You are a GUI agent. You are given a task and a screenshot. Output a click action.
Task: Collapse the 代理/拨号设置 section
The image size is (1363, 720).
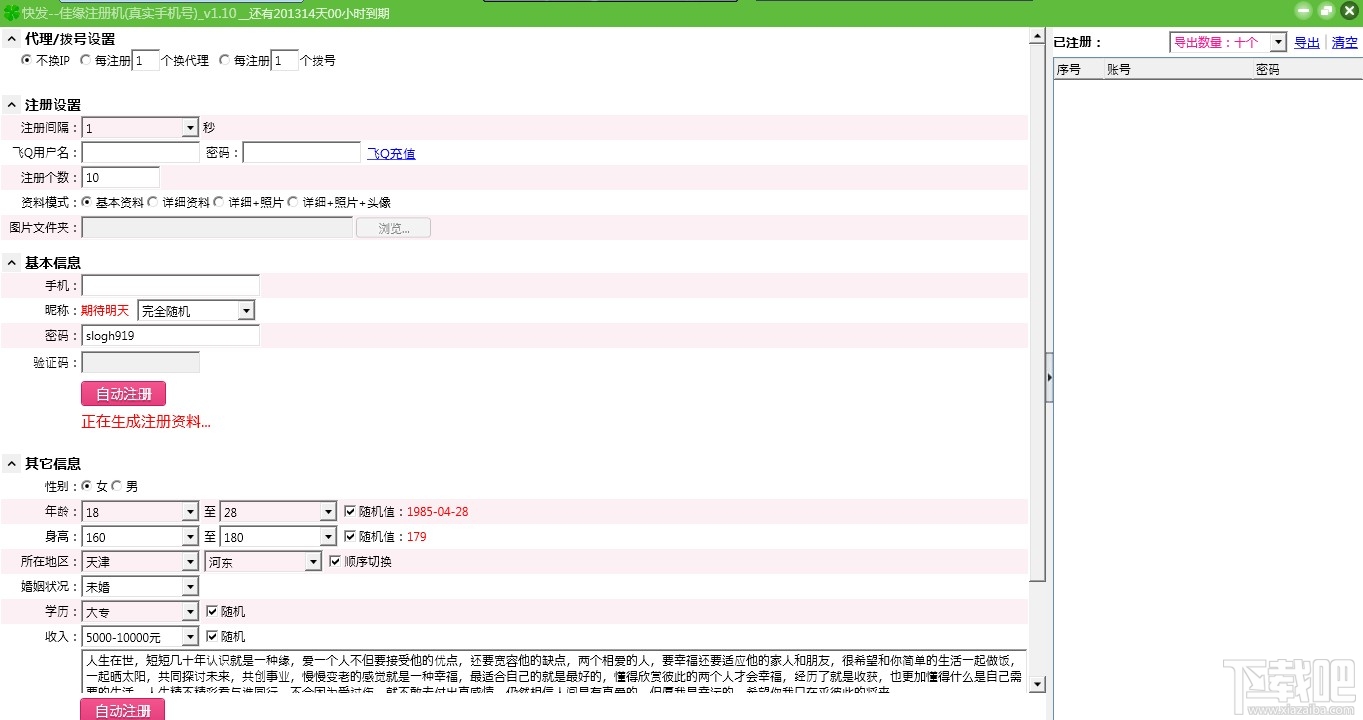tap(11, 39)
